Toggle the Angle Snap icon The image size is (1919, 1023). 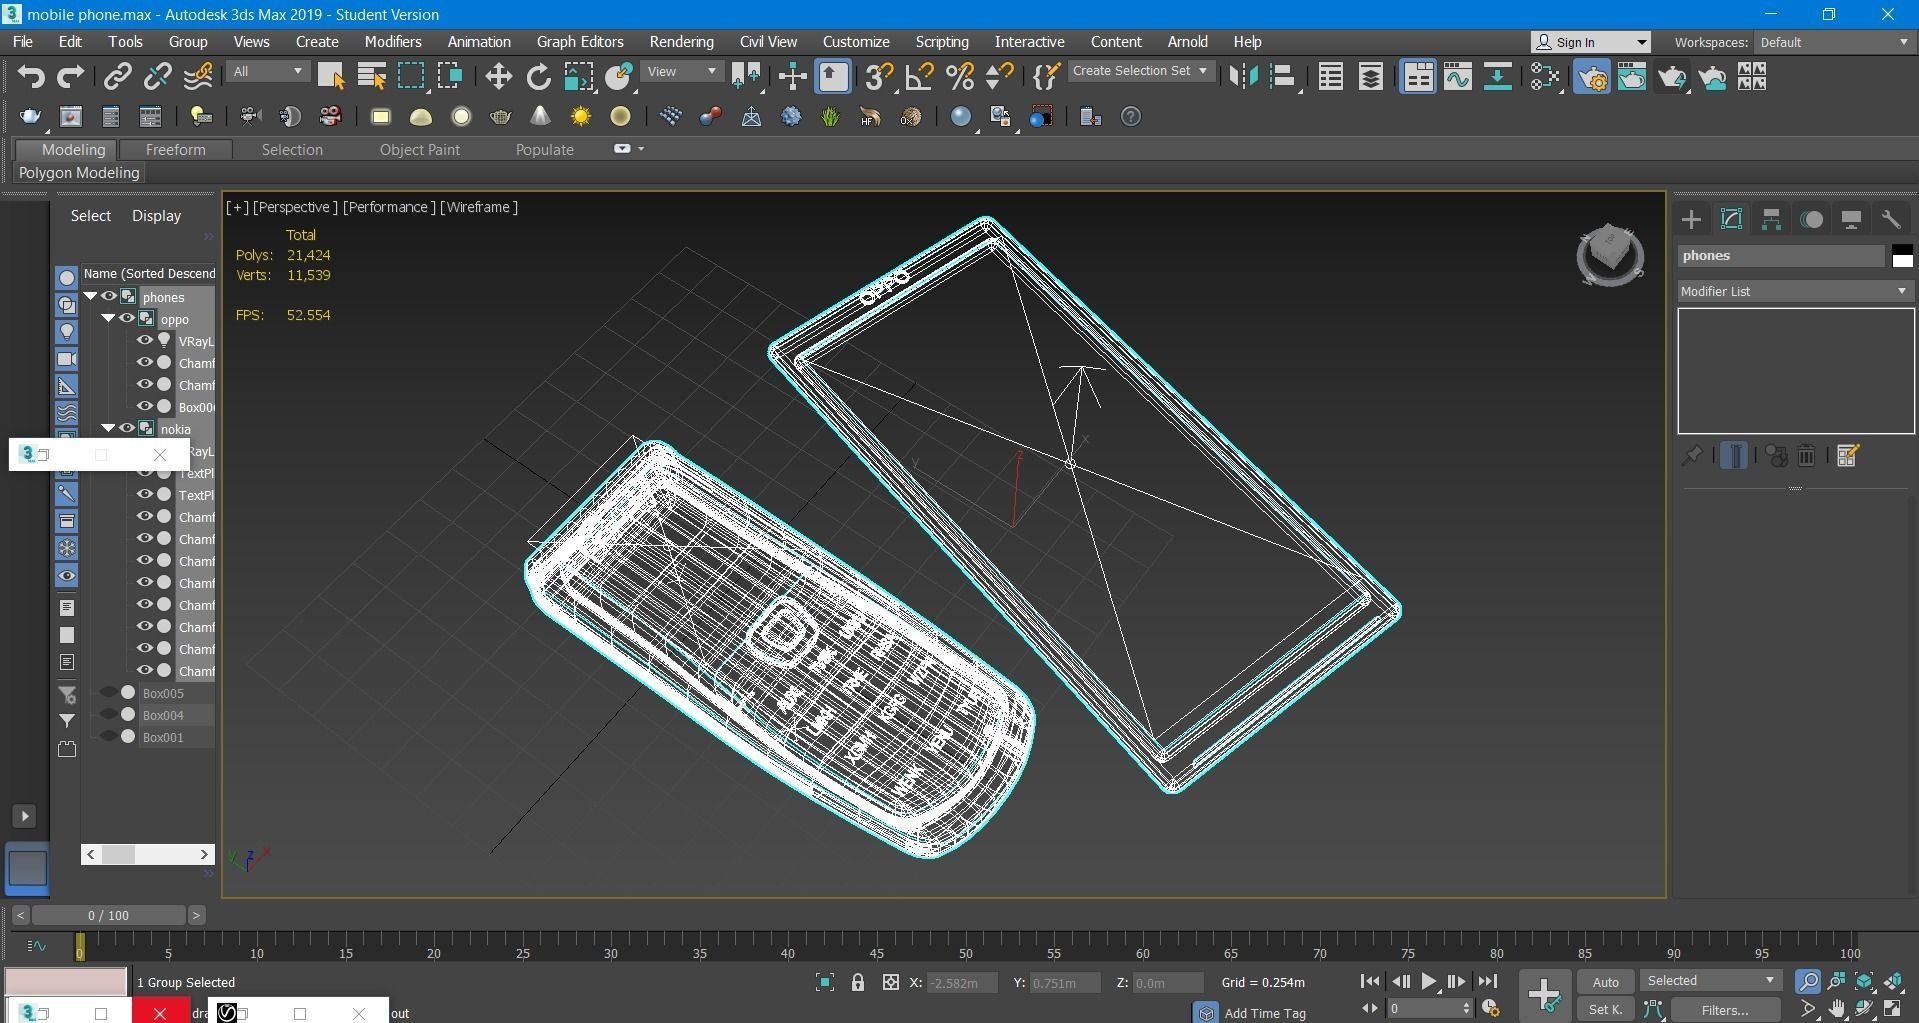pyautogui.click(x=919, y=77)
